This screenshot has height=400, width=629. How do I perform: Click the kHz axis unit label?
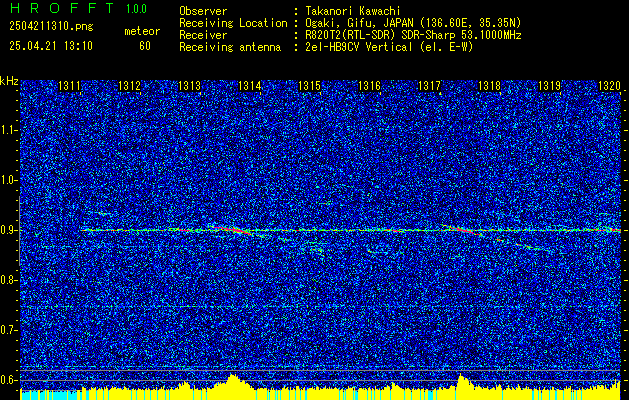click(x=9, y=81)
